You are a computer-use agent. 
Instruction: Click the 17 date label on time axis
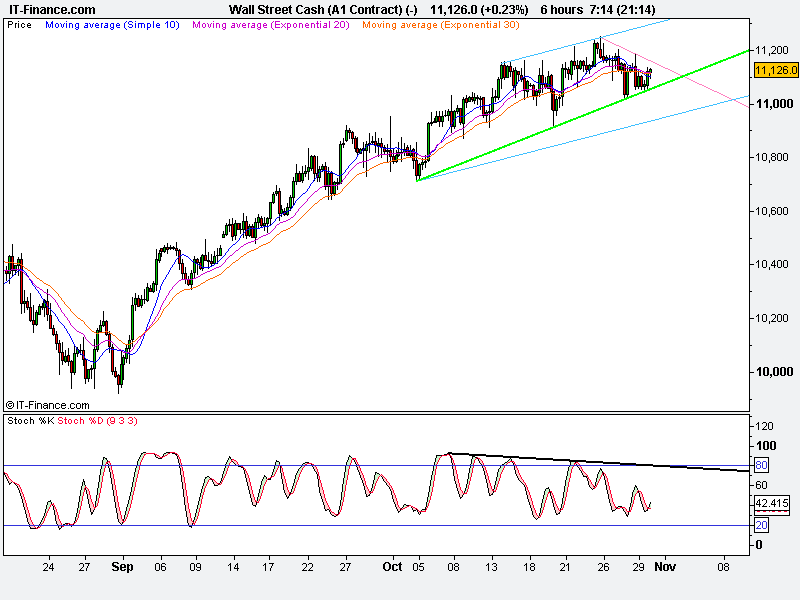pyautogui.click(x=268, y=567)
